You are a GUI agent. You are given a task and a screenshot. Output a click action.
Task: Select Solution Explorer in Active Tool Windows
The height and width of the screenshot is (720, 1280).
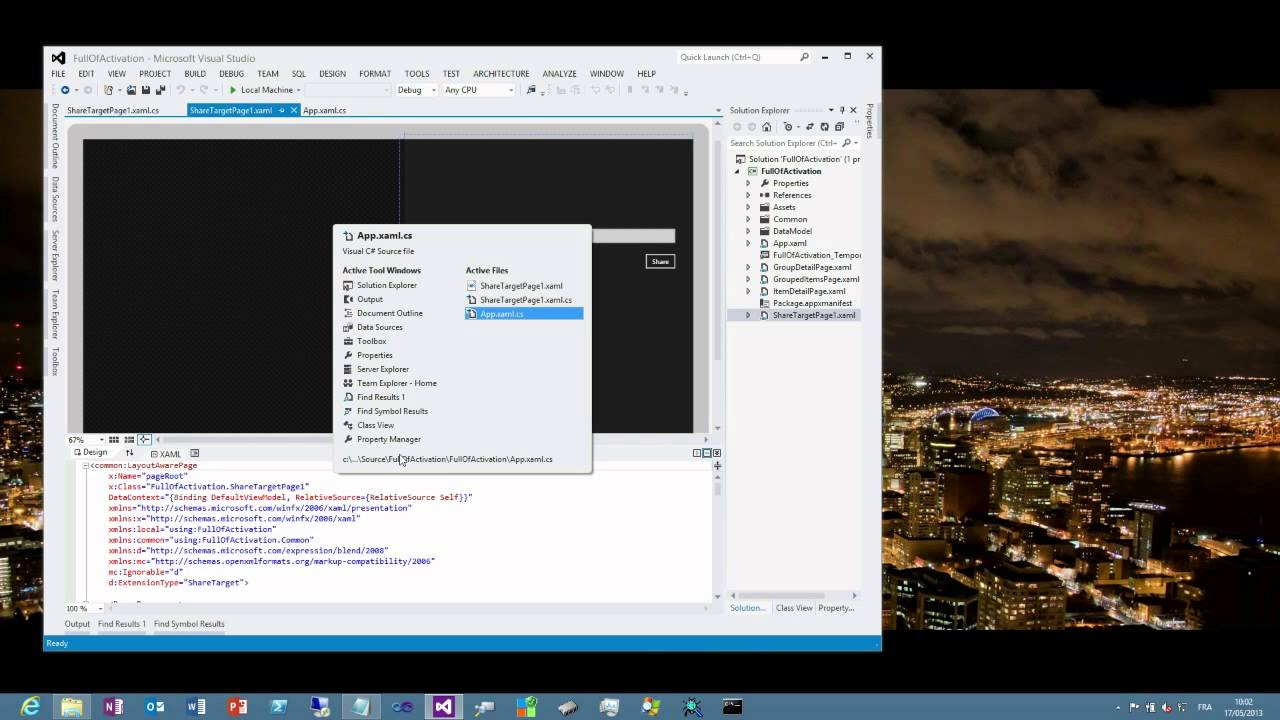pos(387,285)
